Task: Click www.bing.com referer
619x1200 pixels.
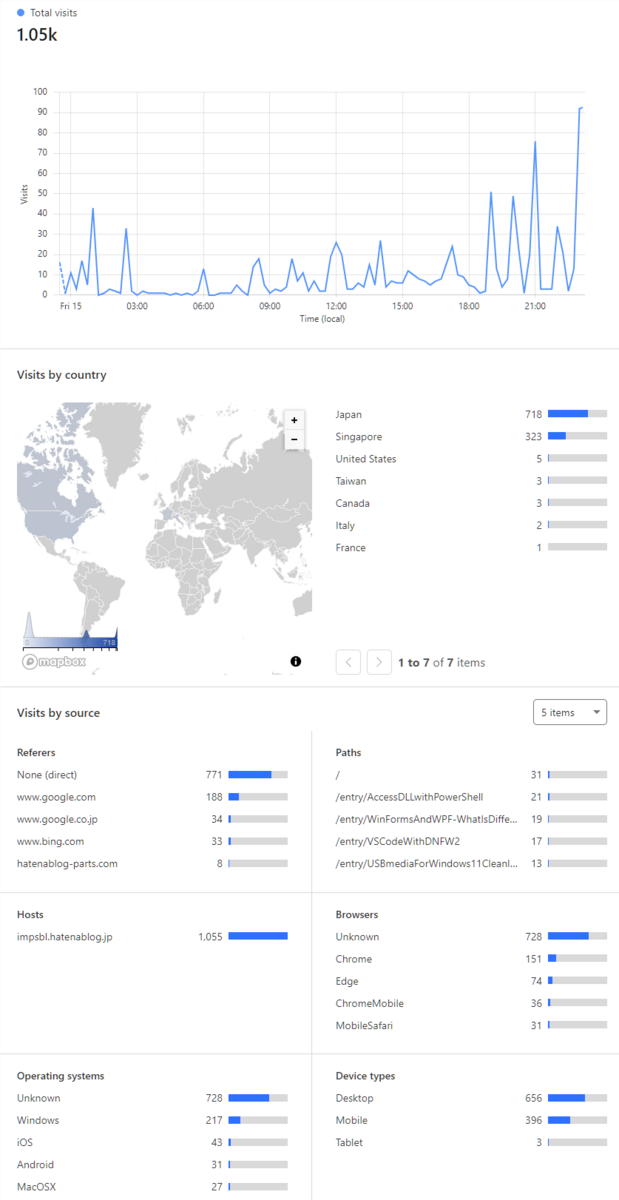Action: (x=152, y=841)
